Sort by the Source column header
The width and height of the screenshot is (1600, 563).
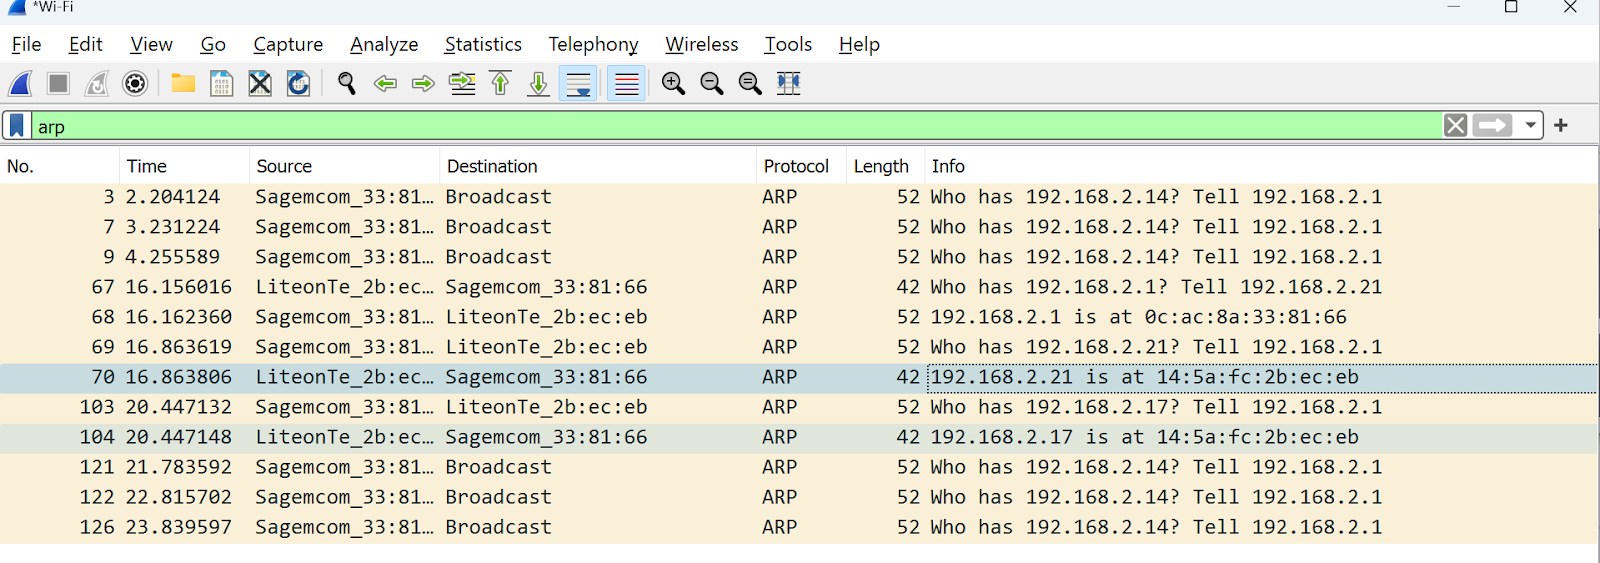coord(344,166)
